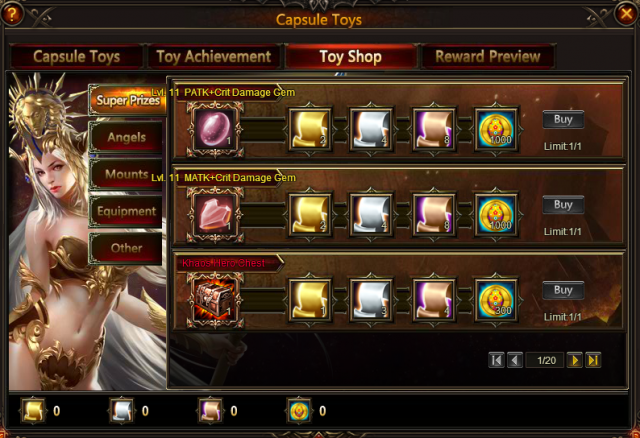Image resolution: width=640 pixels, height=438 pixels.
Task: Switch to the Reward Preview tab
Action: pos(488,56)
